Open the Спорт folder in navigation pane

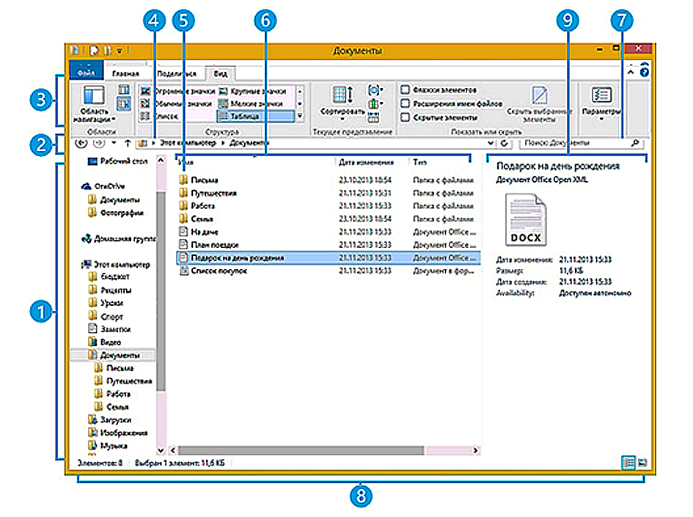[x=106, y=316]
